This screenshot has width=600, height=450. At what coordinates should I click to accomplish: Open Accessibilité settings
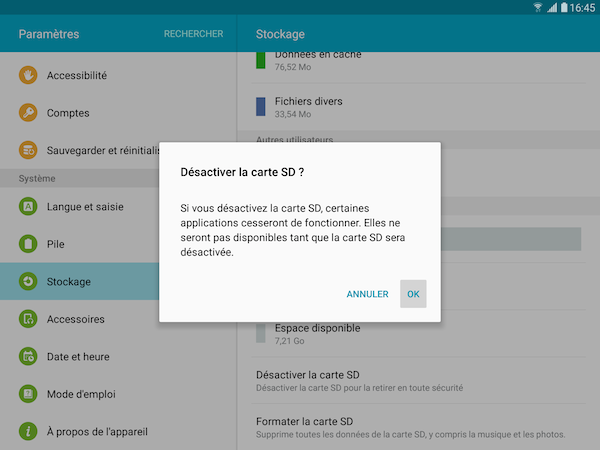118,75
